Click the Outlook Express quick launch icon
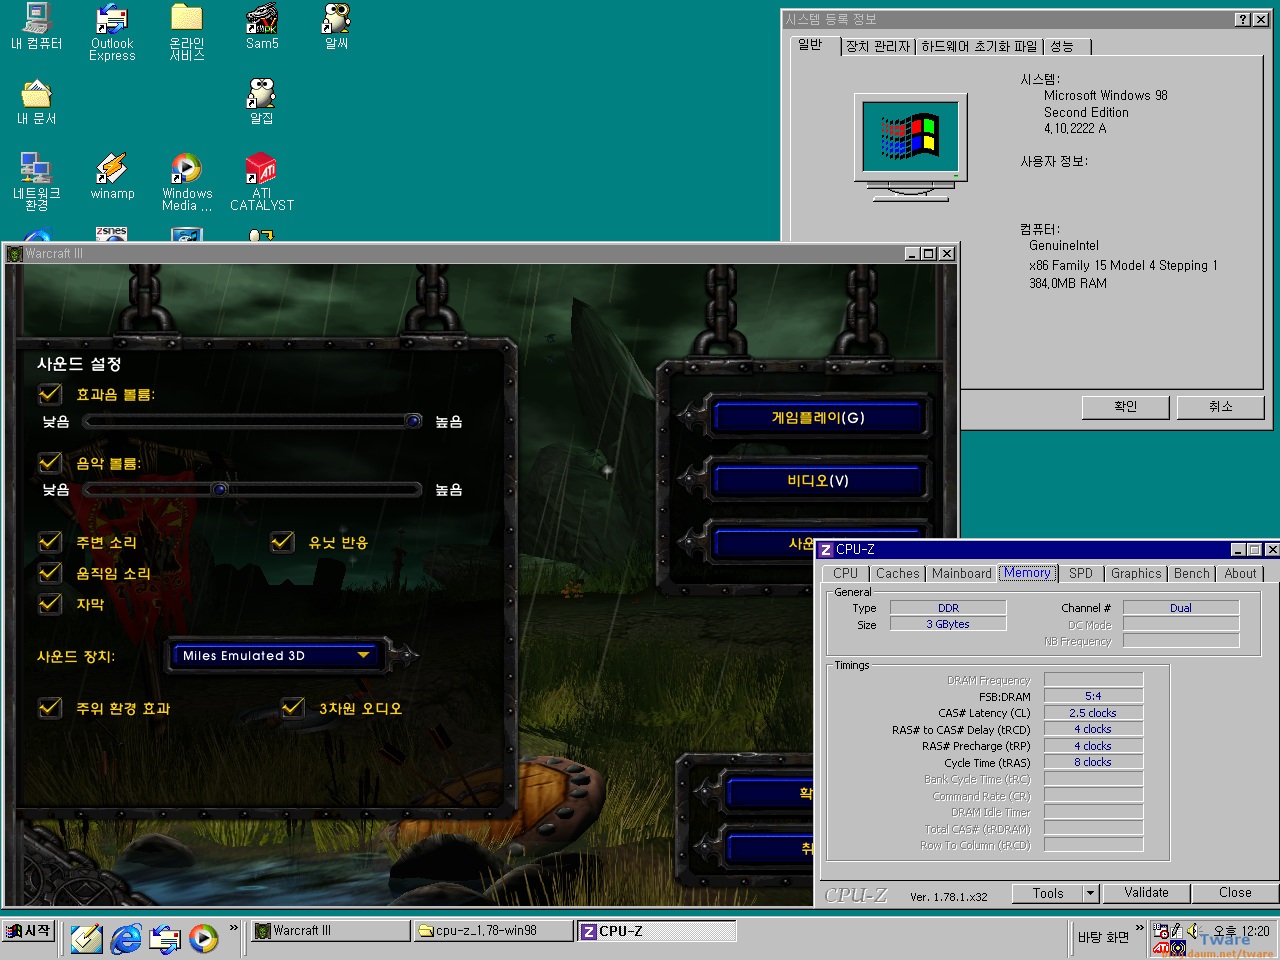 click(165, 938)
